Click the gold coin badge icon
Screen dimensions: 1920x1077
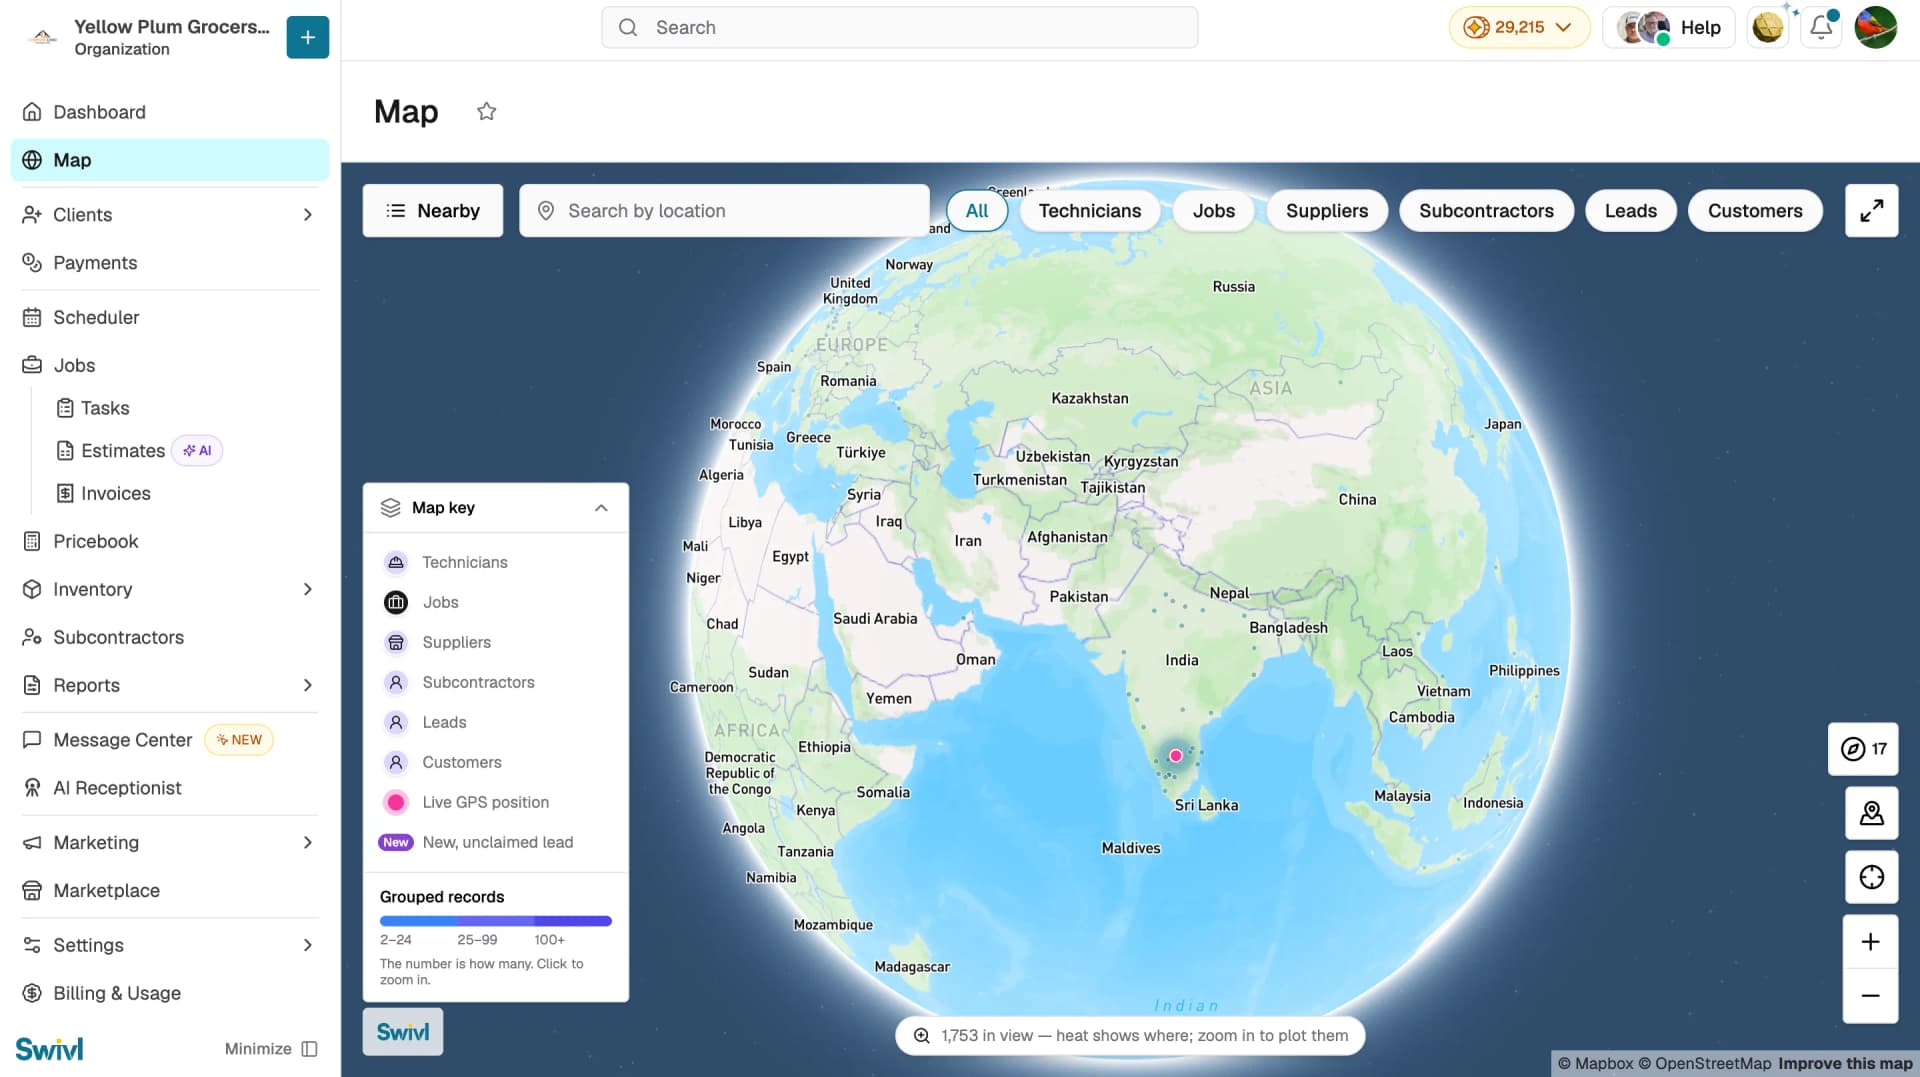pyautogui.click(x=1767, y=27)
